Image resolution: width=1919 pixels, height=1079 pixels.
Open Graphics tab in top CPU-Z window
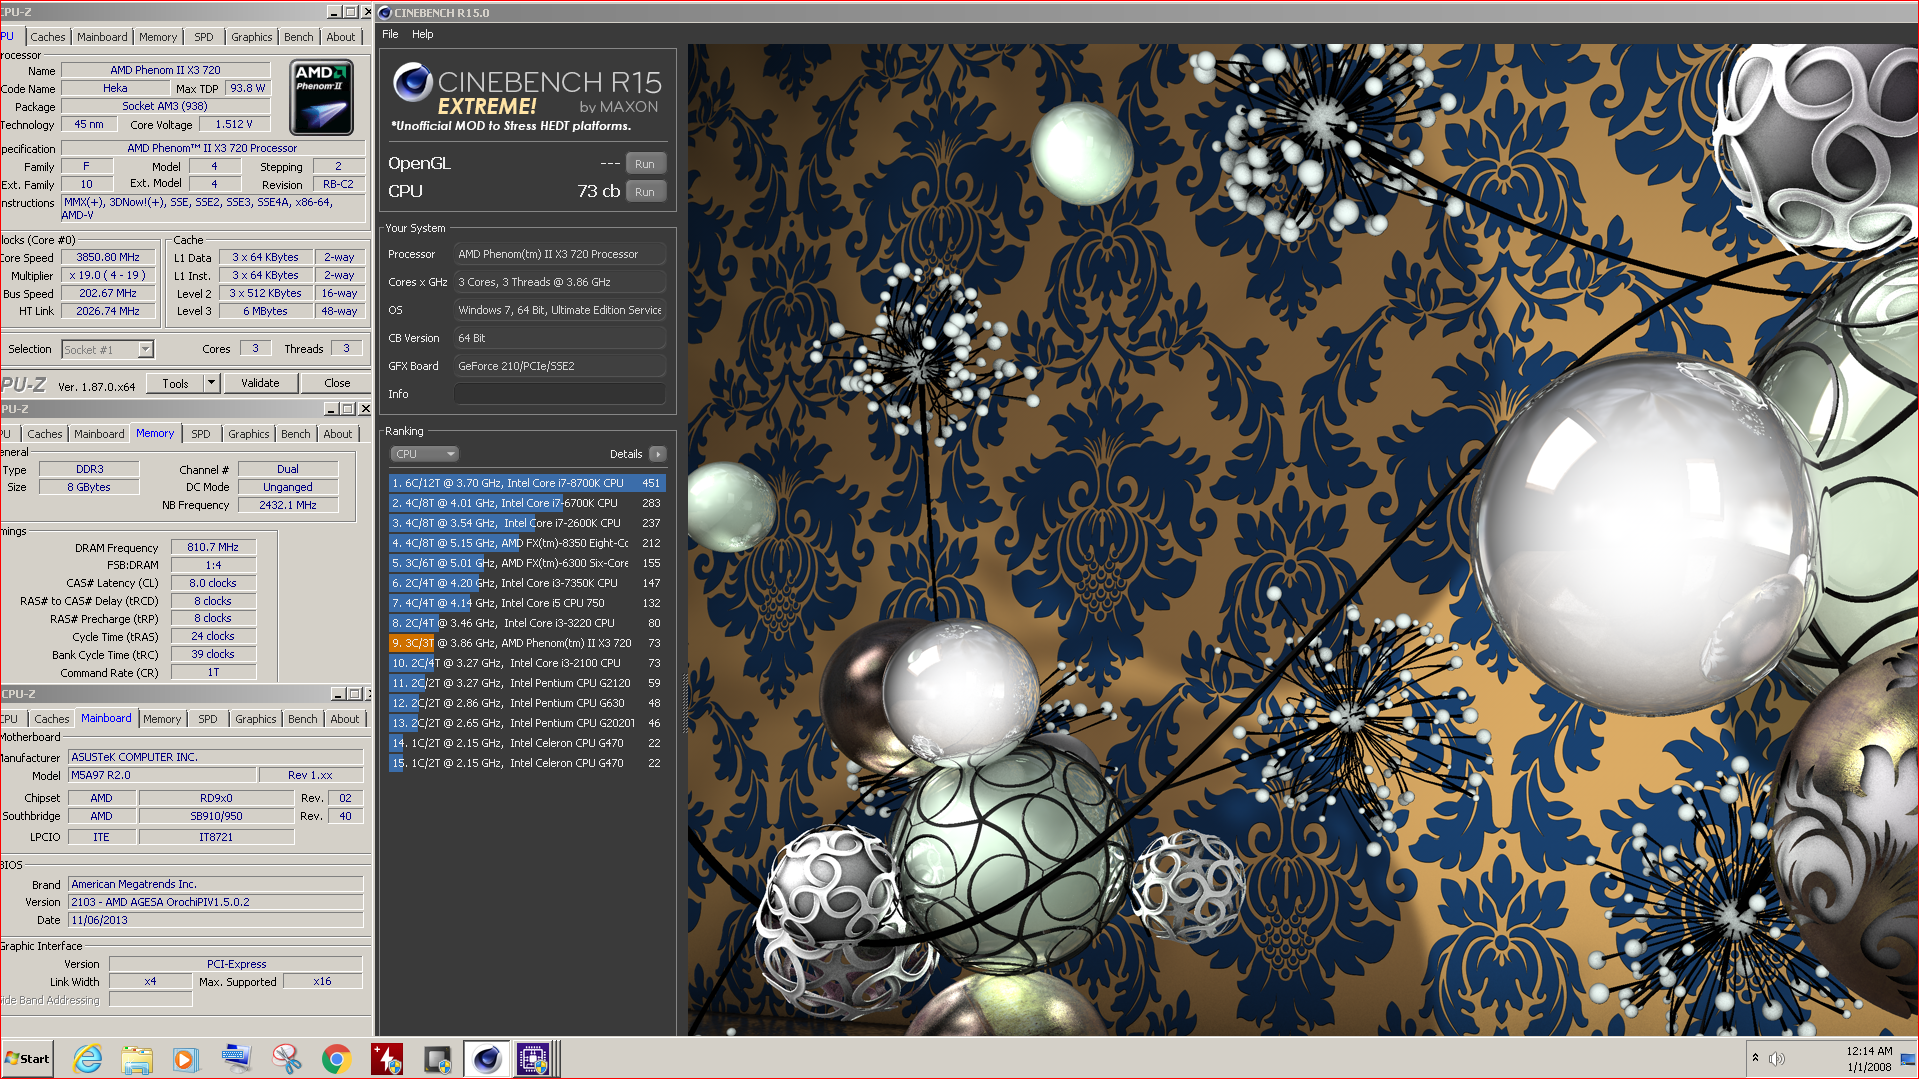coord(251,37)
